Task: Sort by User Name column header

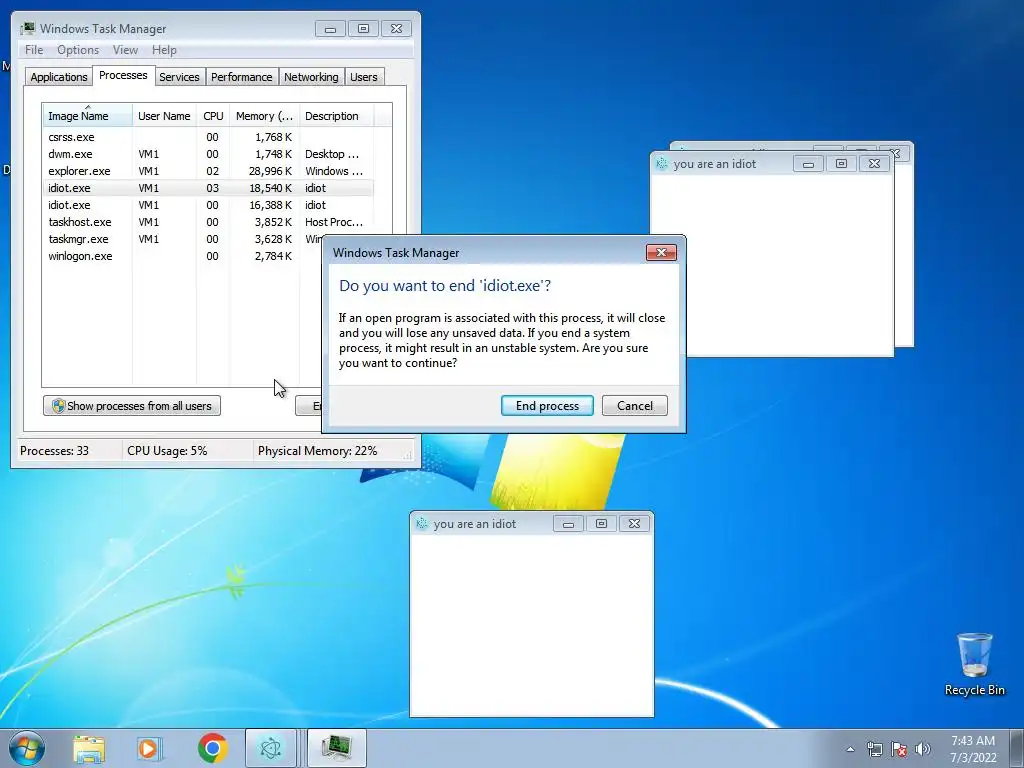Action: tap(164, 116)
